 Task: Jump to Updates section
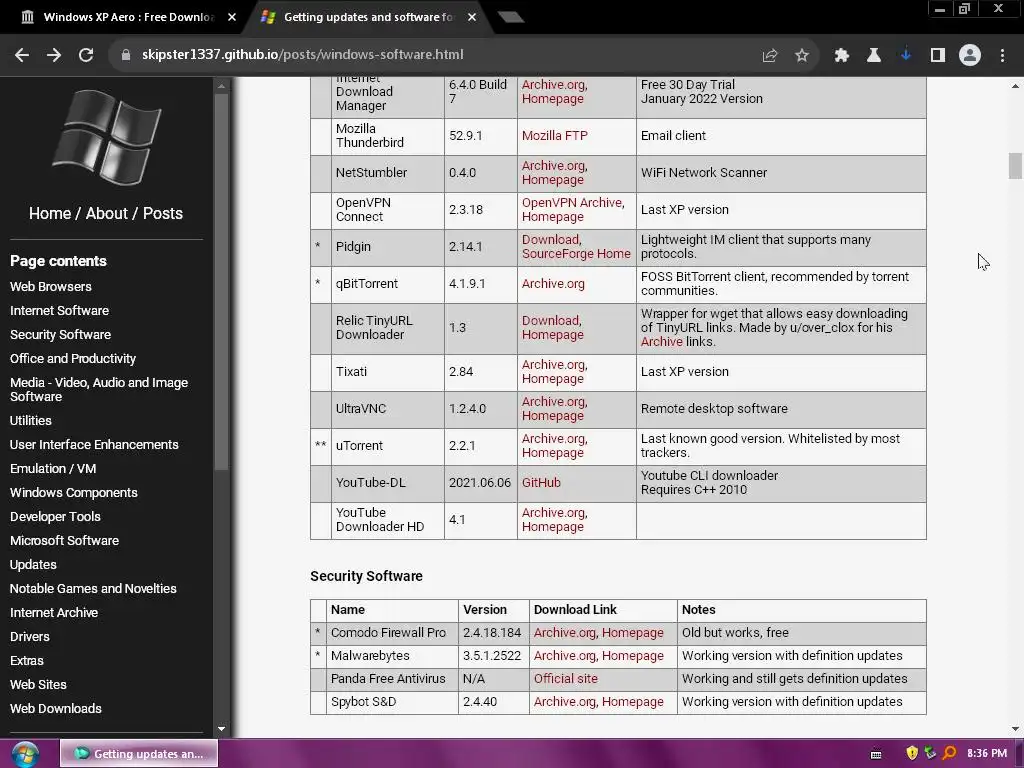click(33, 565)
